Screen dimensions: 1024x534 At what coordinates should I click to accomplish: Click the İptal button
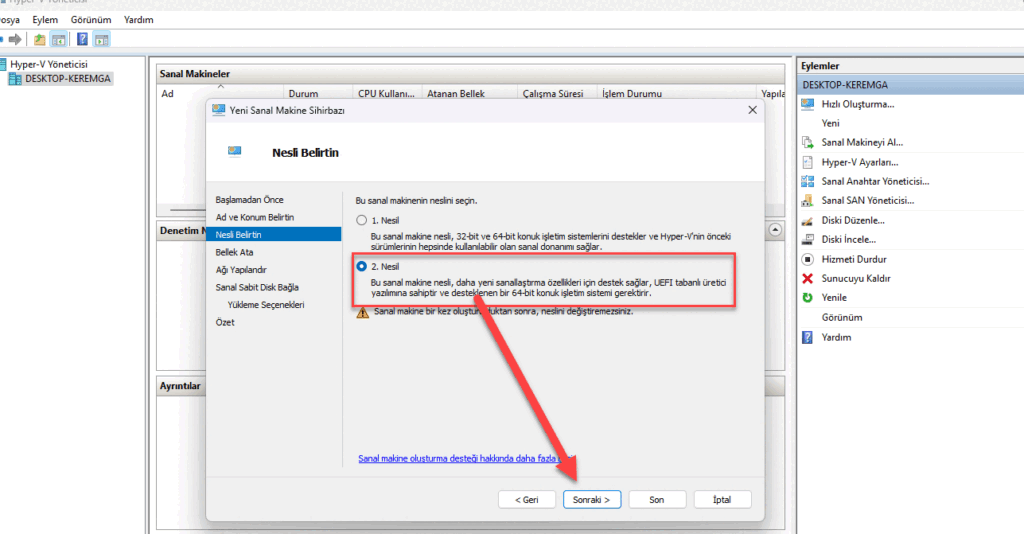tap(722, 499)
